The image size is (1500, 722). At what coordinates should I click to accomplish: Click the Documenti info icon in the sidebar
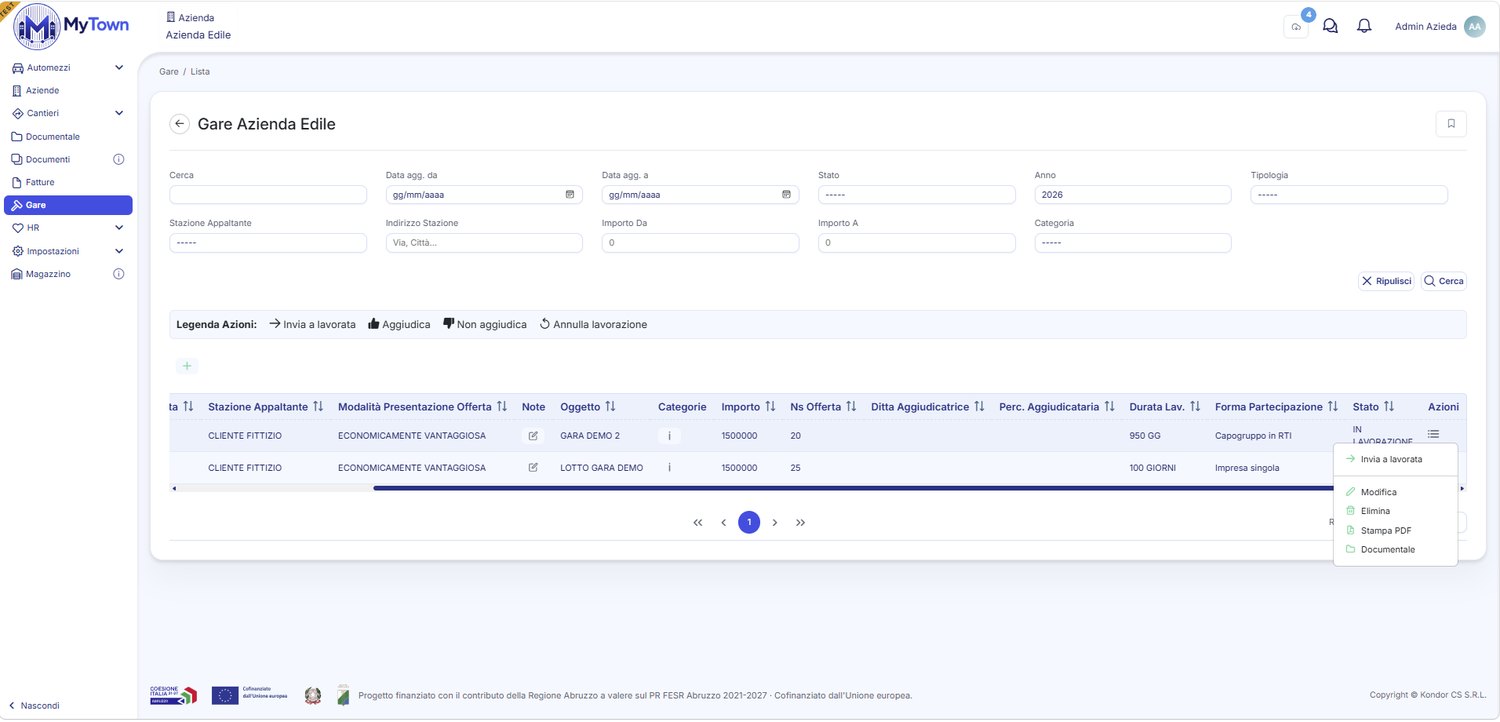pos(118,159)
